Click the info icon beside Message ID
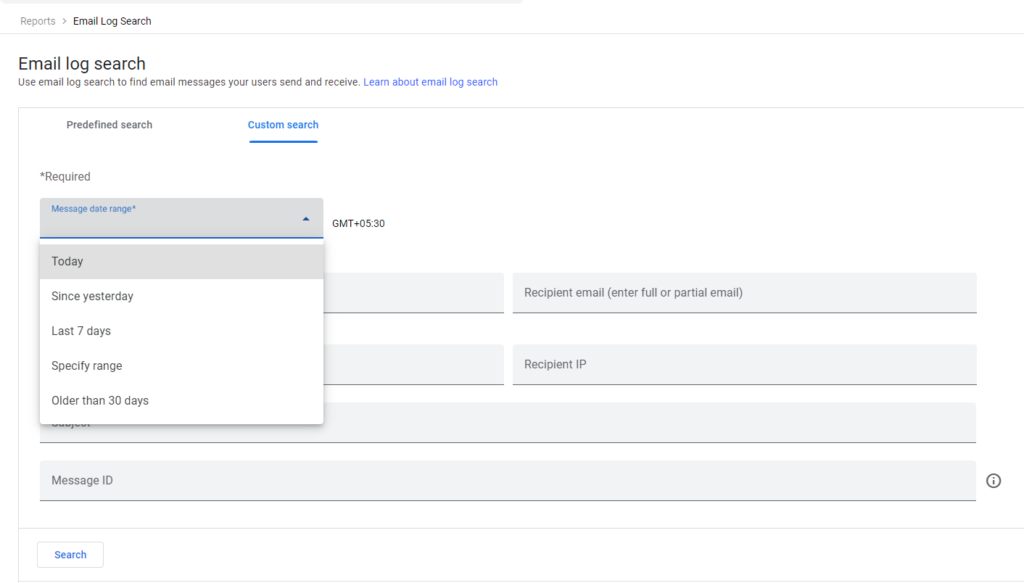Viewport: 1024px width, 583px height. coord(993,481)
